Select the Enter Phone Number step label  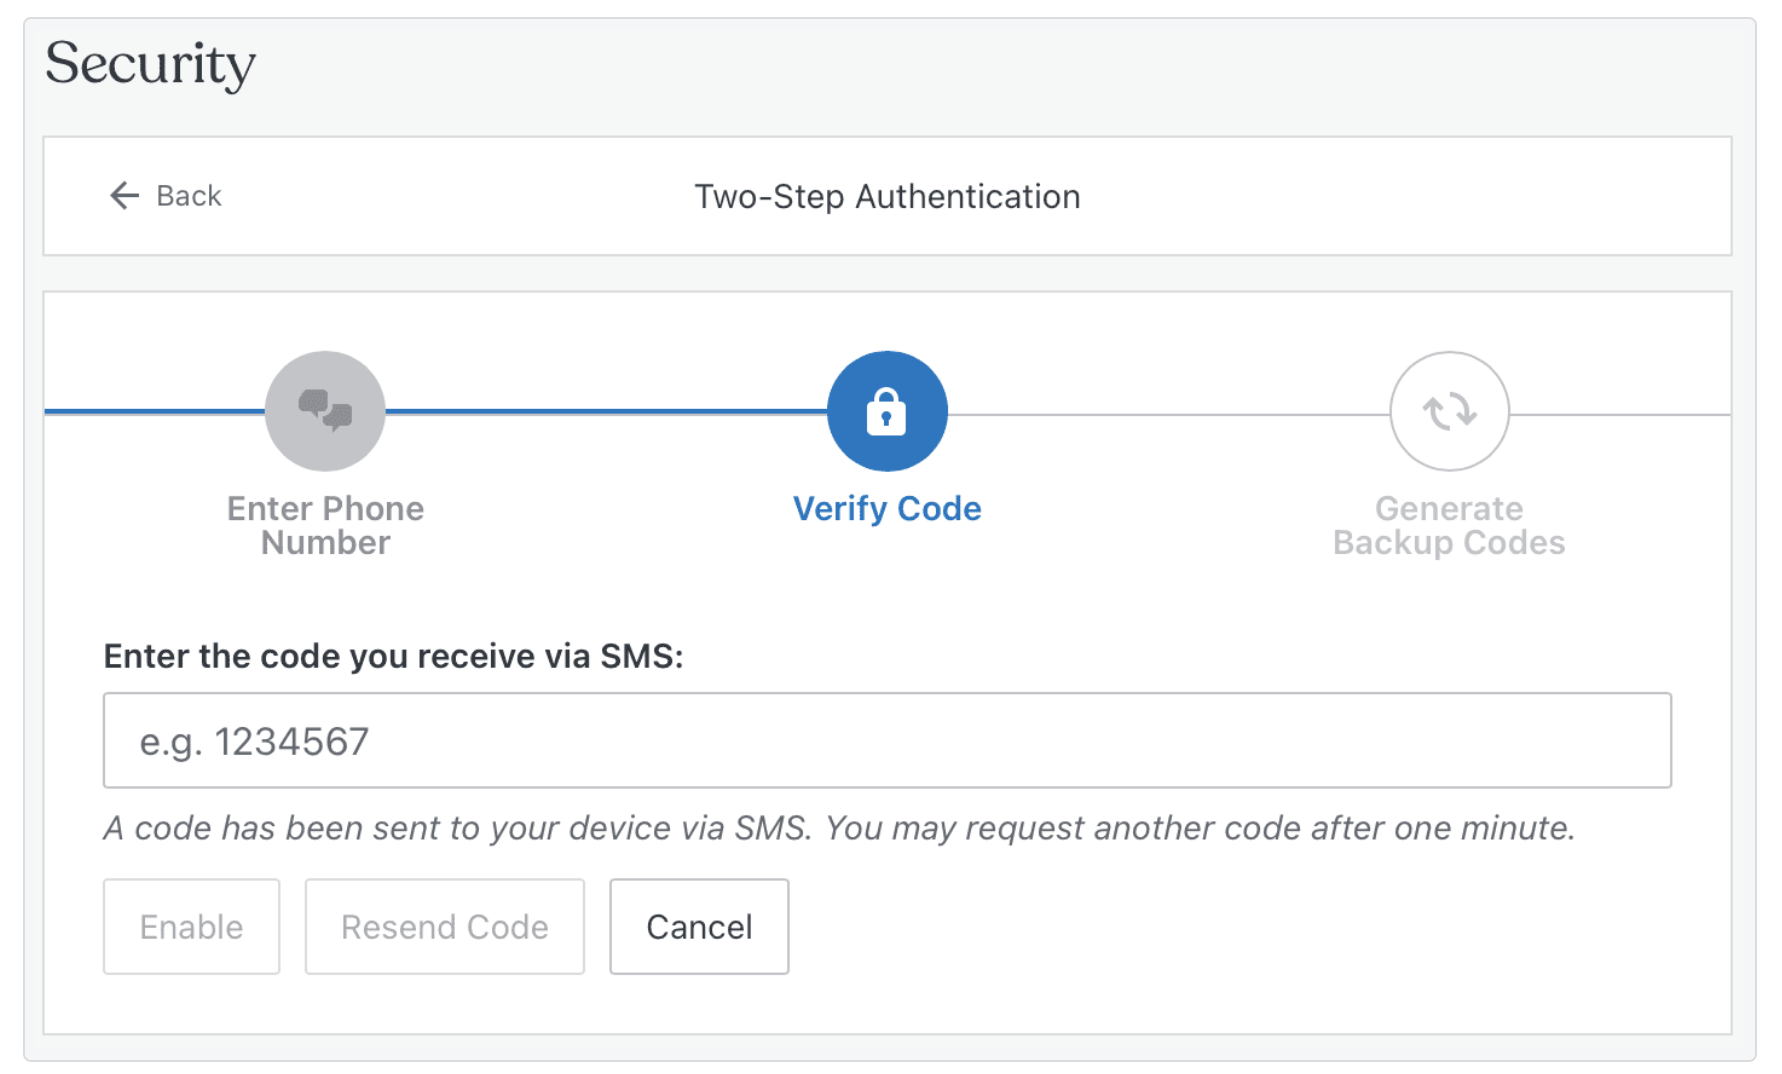tap(324, 525)
